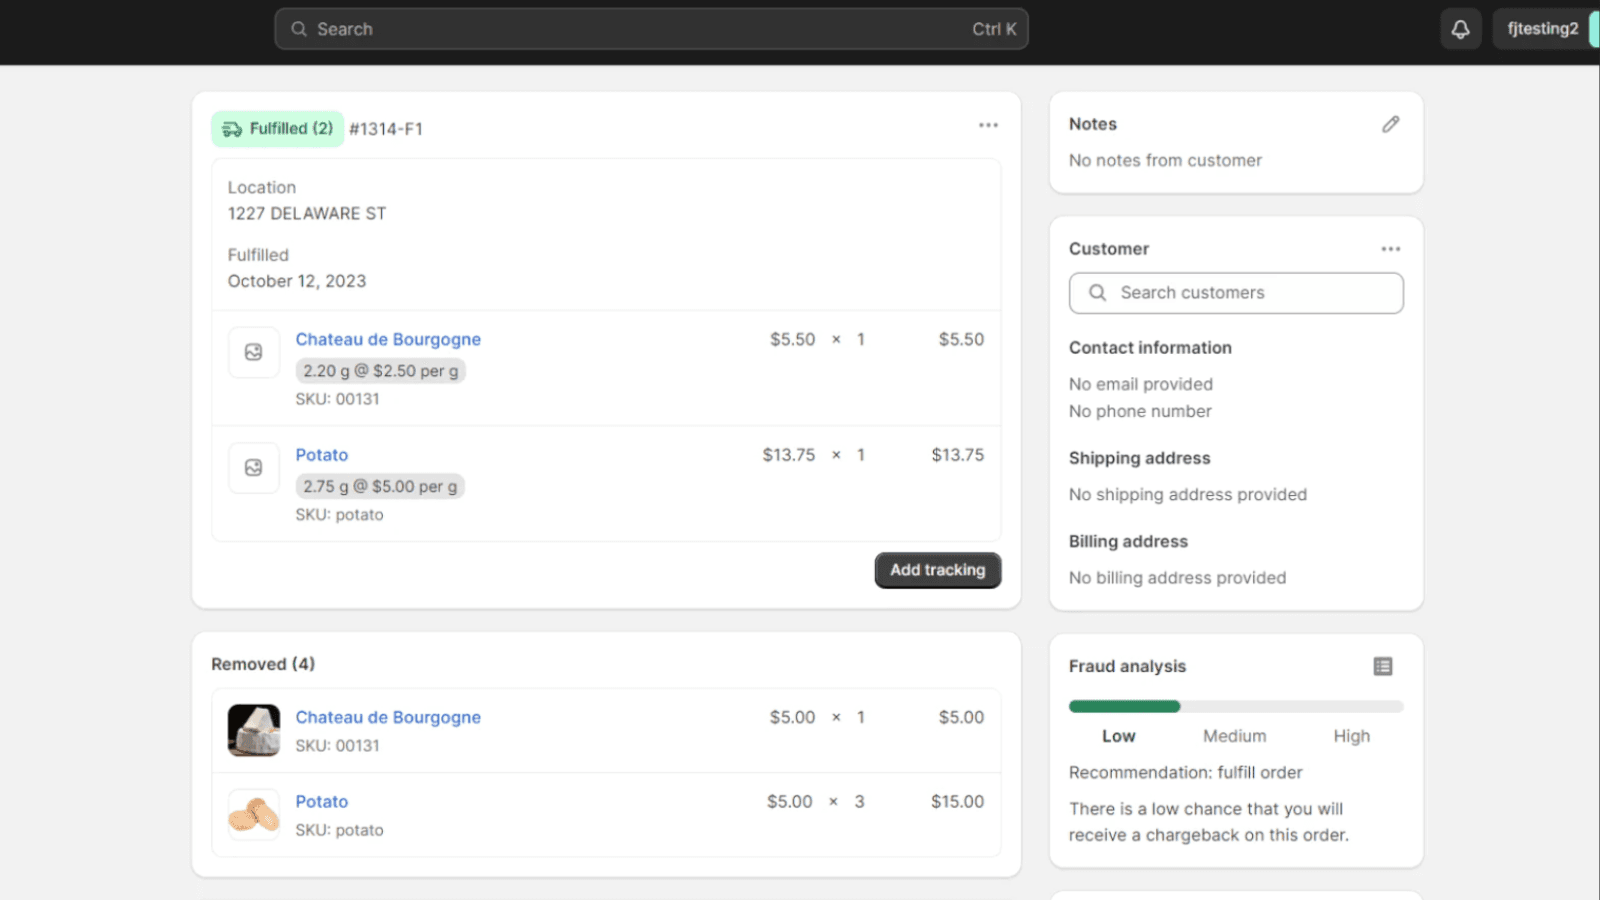Screen dimensions: 1600x900
Task: Click the fraud analysis risk level bar
Action: [x=1235, y=706]
